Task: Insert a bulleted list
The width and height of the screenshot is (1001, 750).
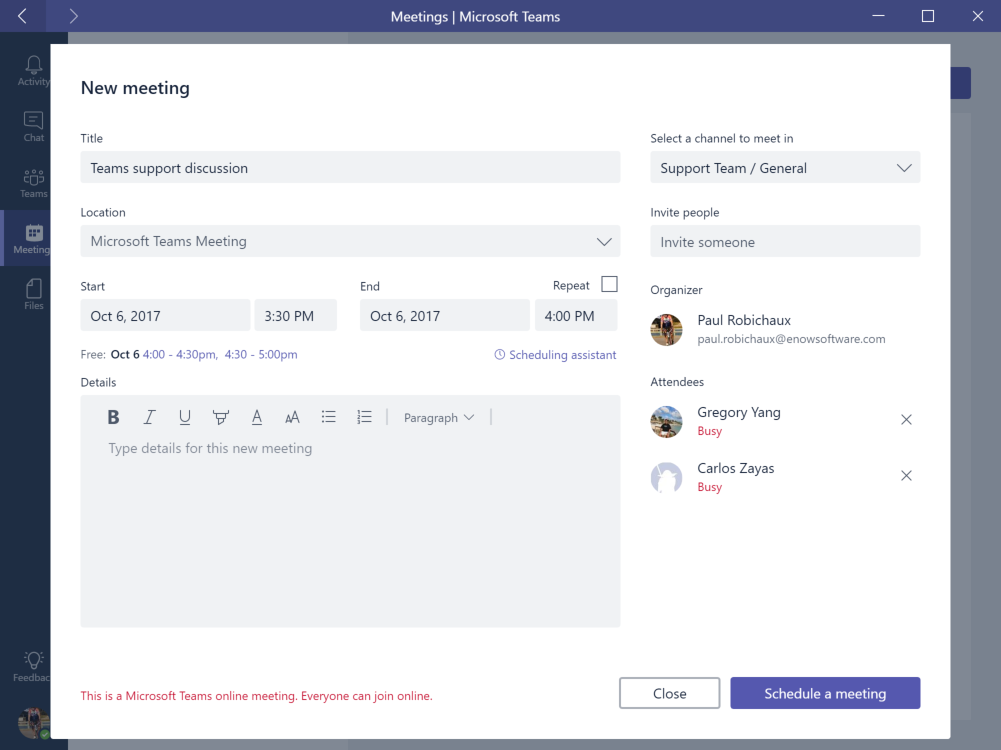Action: [328, 417]
